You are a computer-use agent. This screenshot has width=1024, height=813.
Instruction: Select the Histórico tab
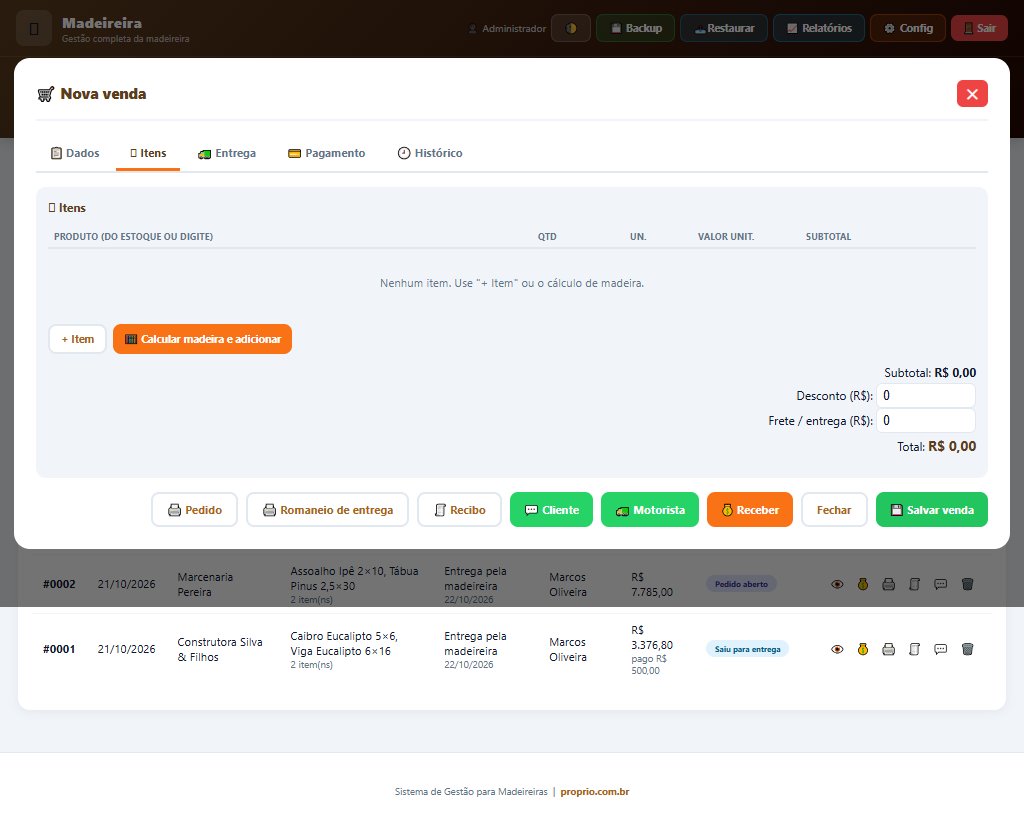430,153
